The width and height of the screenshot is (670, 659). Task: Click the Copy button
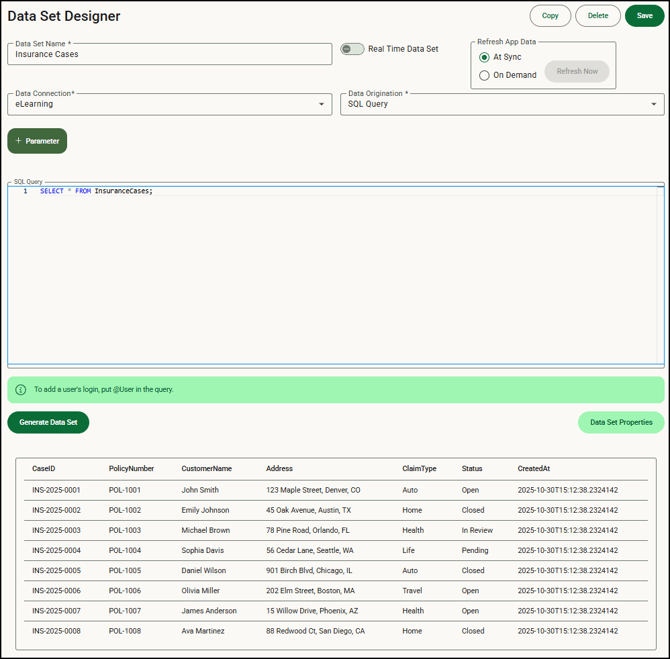coord(550,16)
